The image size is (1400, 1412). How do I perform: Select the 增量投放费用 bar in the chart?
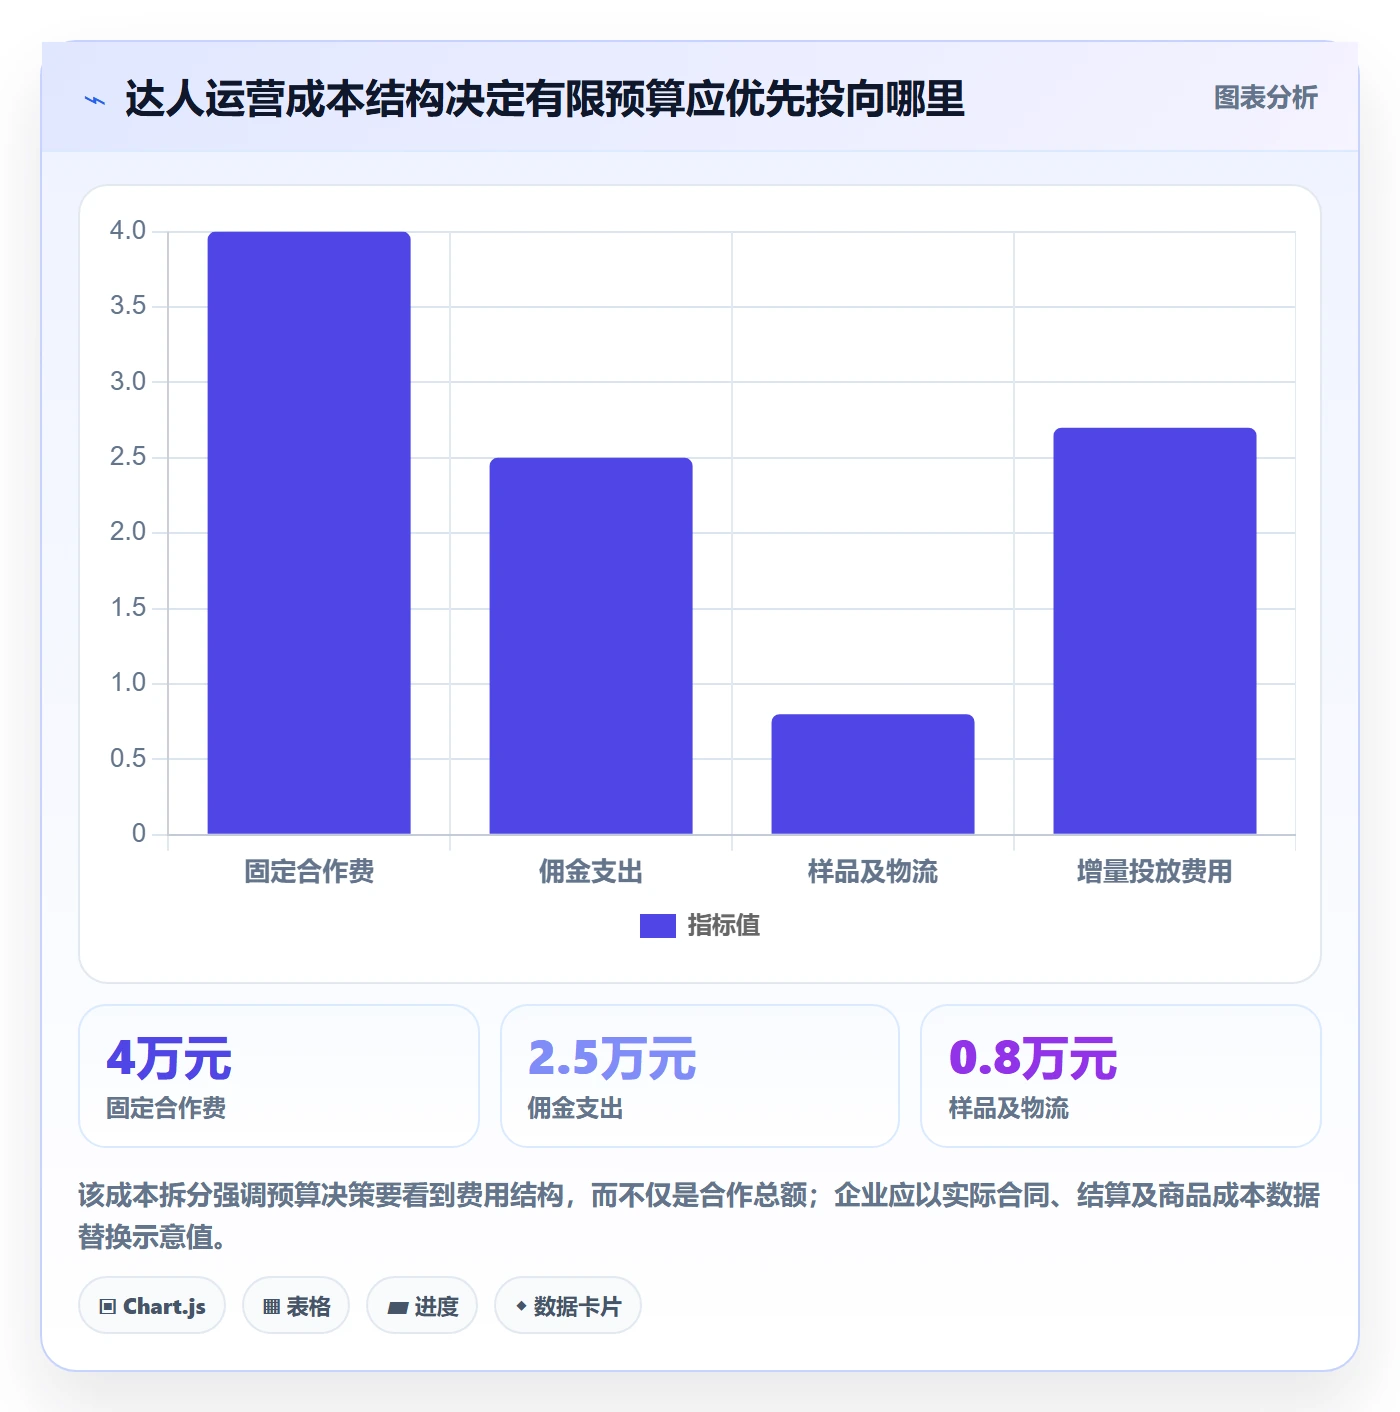(1155, 631)
